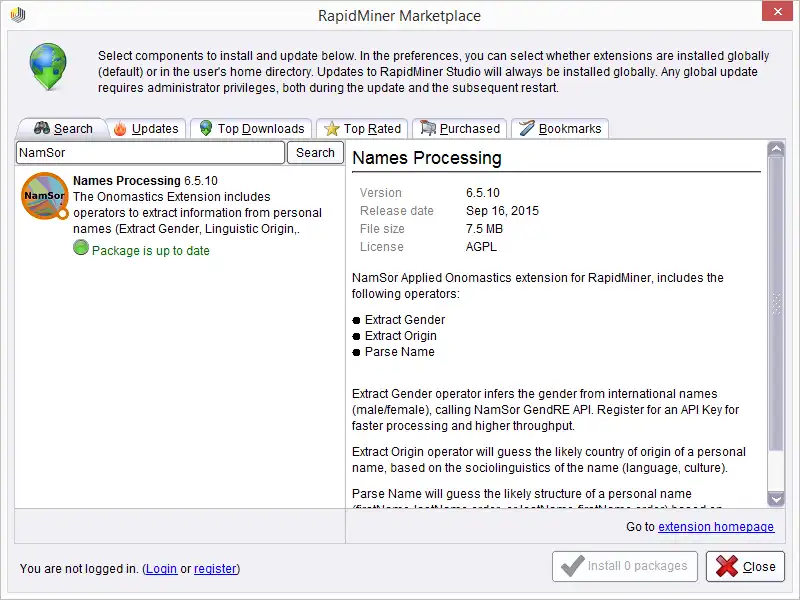Focus the NamSor search input field
The width and height of the screenshot is (800, 600).
click(150, 153)
